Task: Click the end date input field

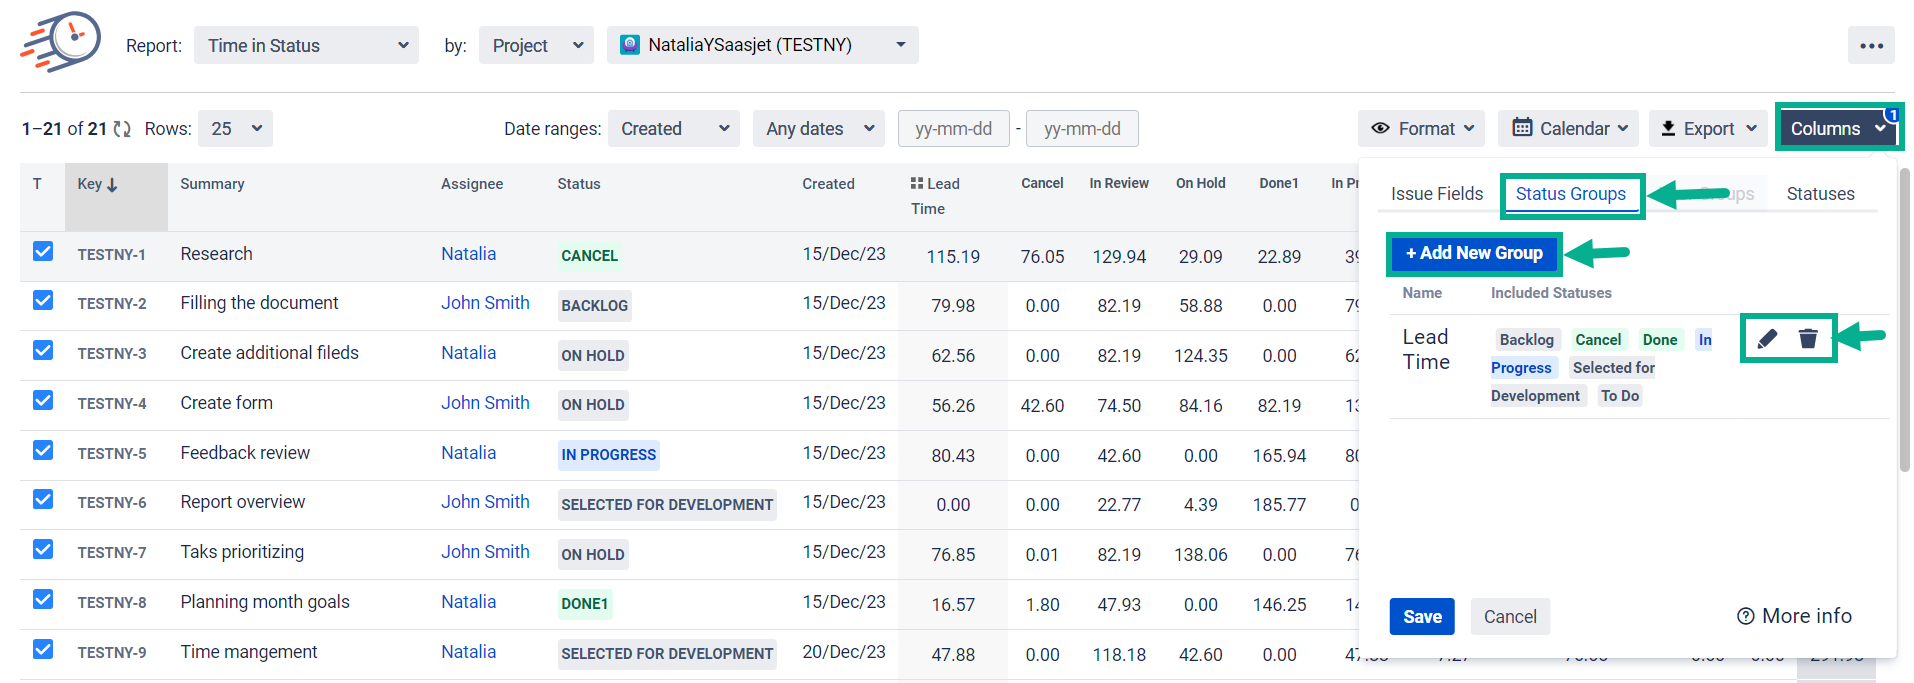Action: 1082,129
